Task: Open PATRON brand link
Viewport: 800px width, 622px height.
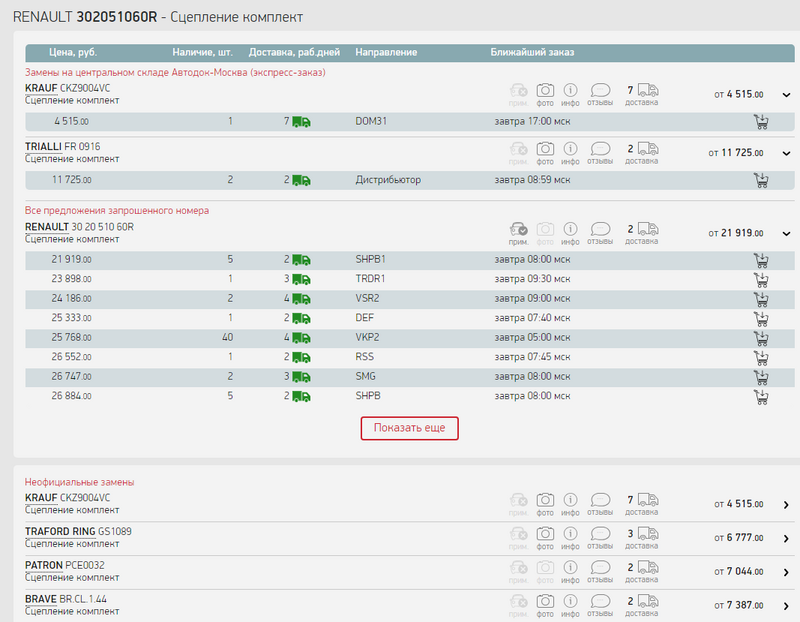Action: tap(44, 565)
